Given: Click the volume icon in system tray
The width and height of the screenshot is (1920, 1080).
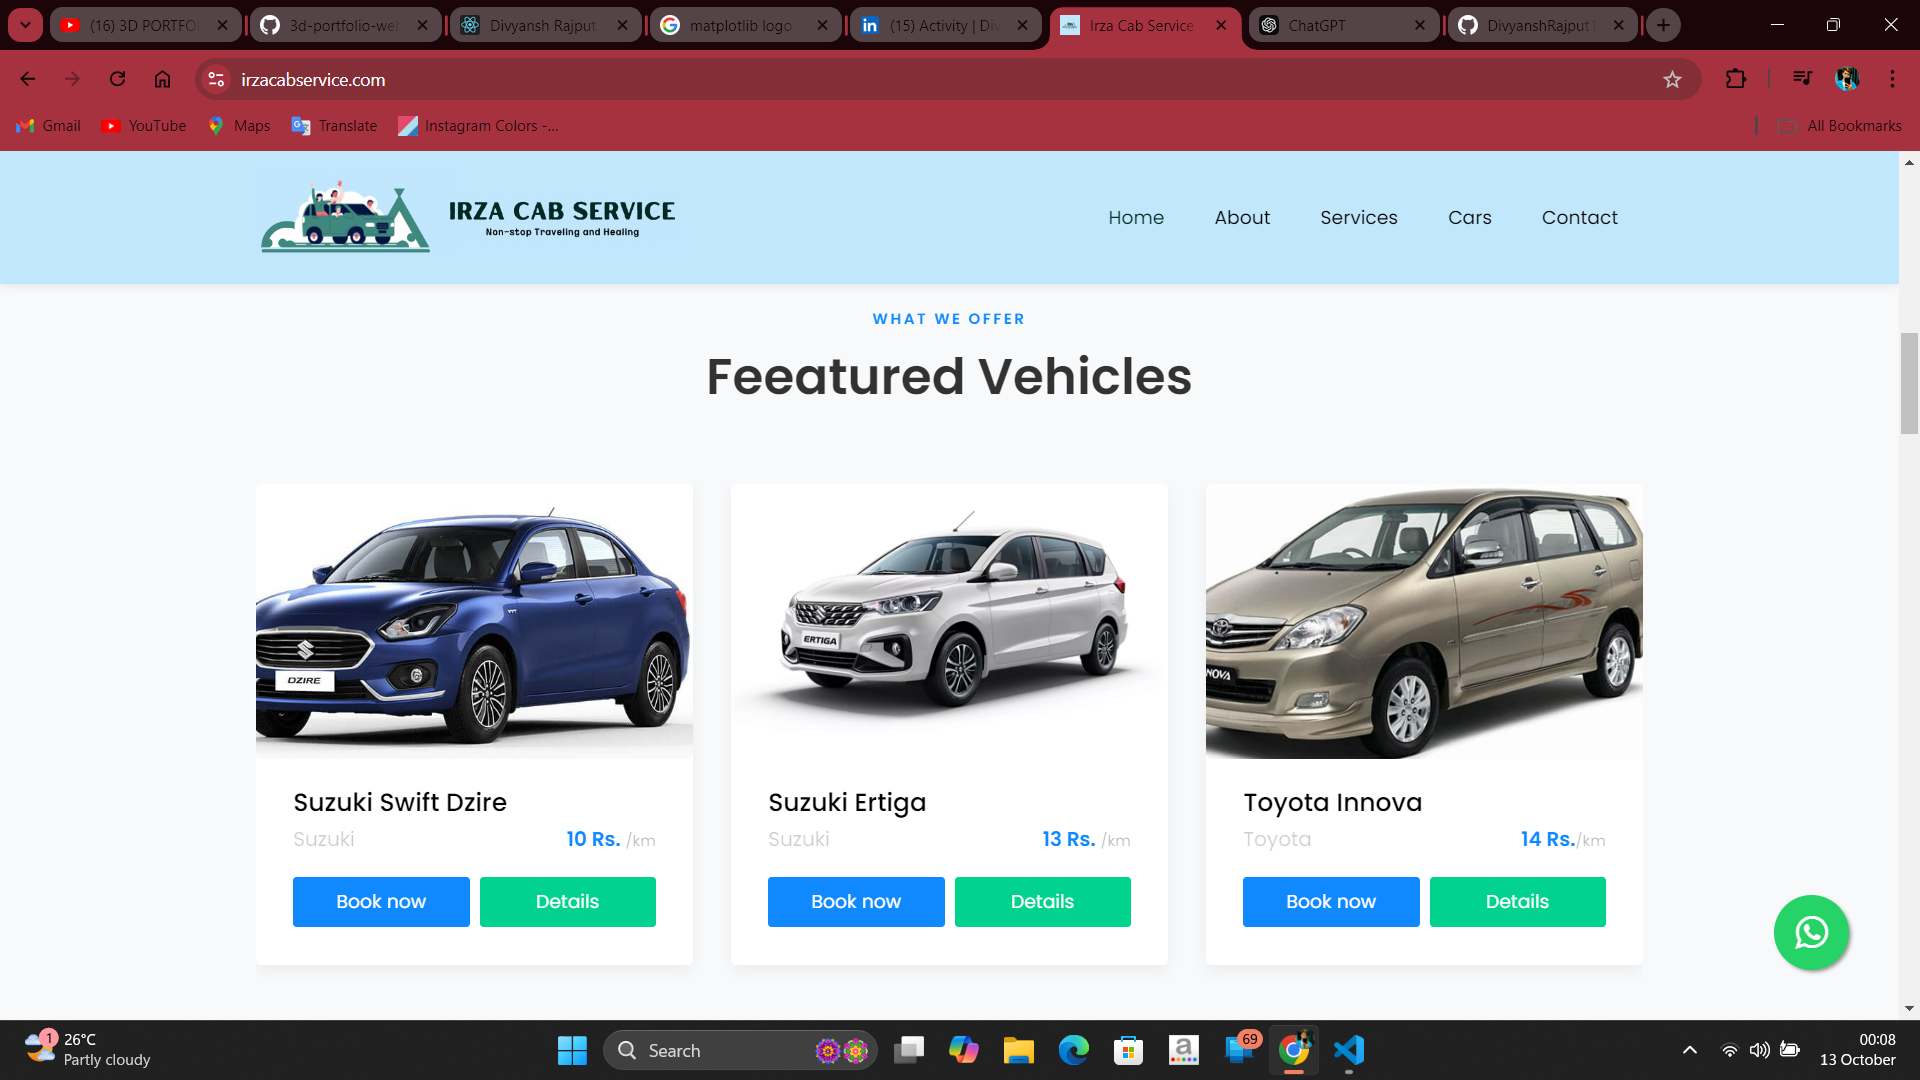Looking at the screenshot, I should (x=1760, y=1050).
